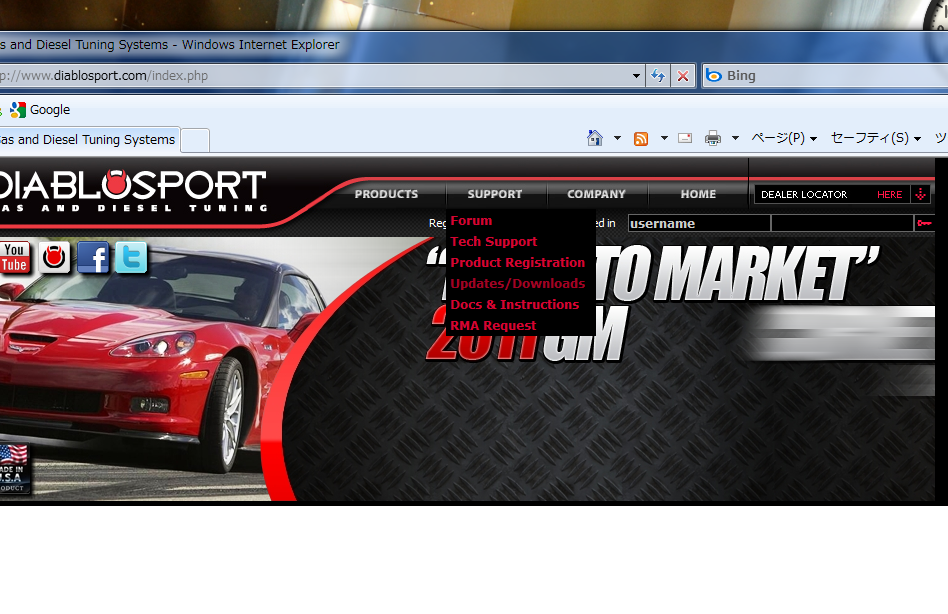This screenshot has height=614, width=948.
Task: Click the IE refresh button
Action: point(658,76)
